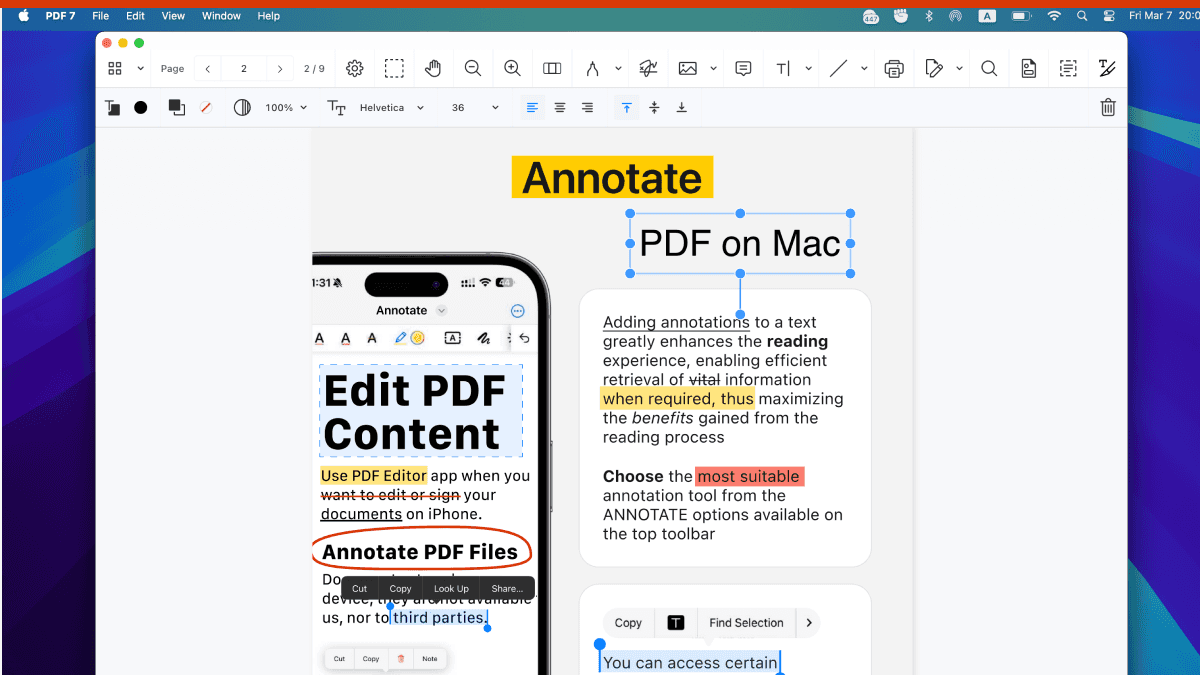Click the zoom out magnifier

[x=473, y=68]
